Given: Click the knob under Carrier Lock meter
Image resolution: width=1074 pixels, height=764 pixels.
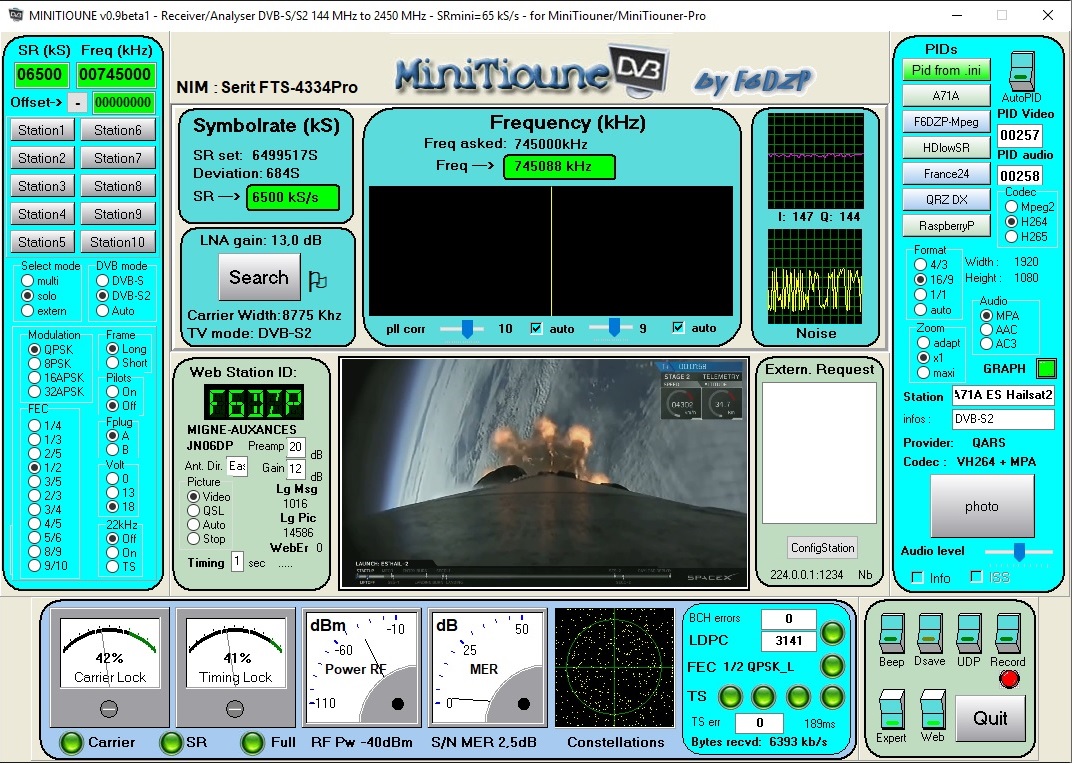Looking at the screenshot, I should tap(109, 709).
